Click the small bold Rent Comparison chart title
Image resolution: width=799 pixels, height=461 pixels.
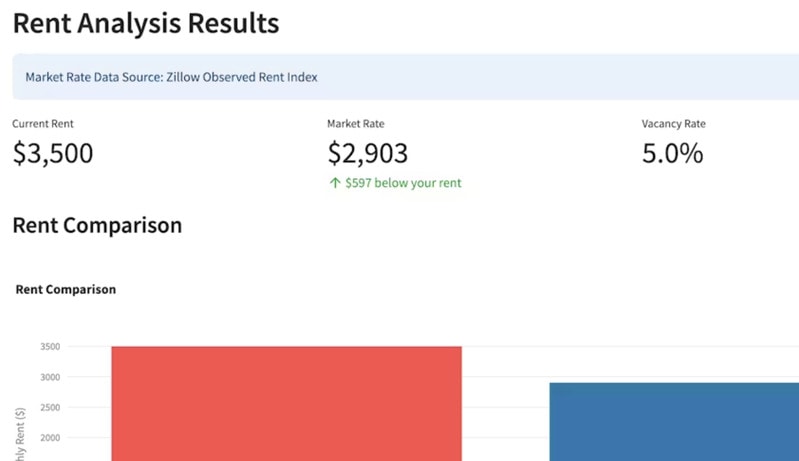tap(66, 290)
